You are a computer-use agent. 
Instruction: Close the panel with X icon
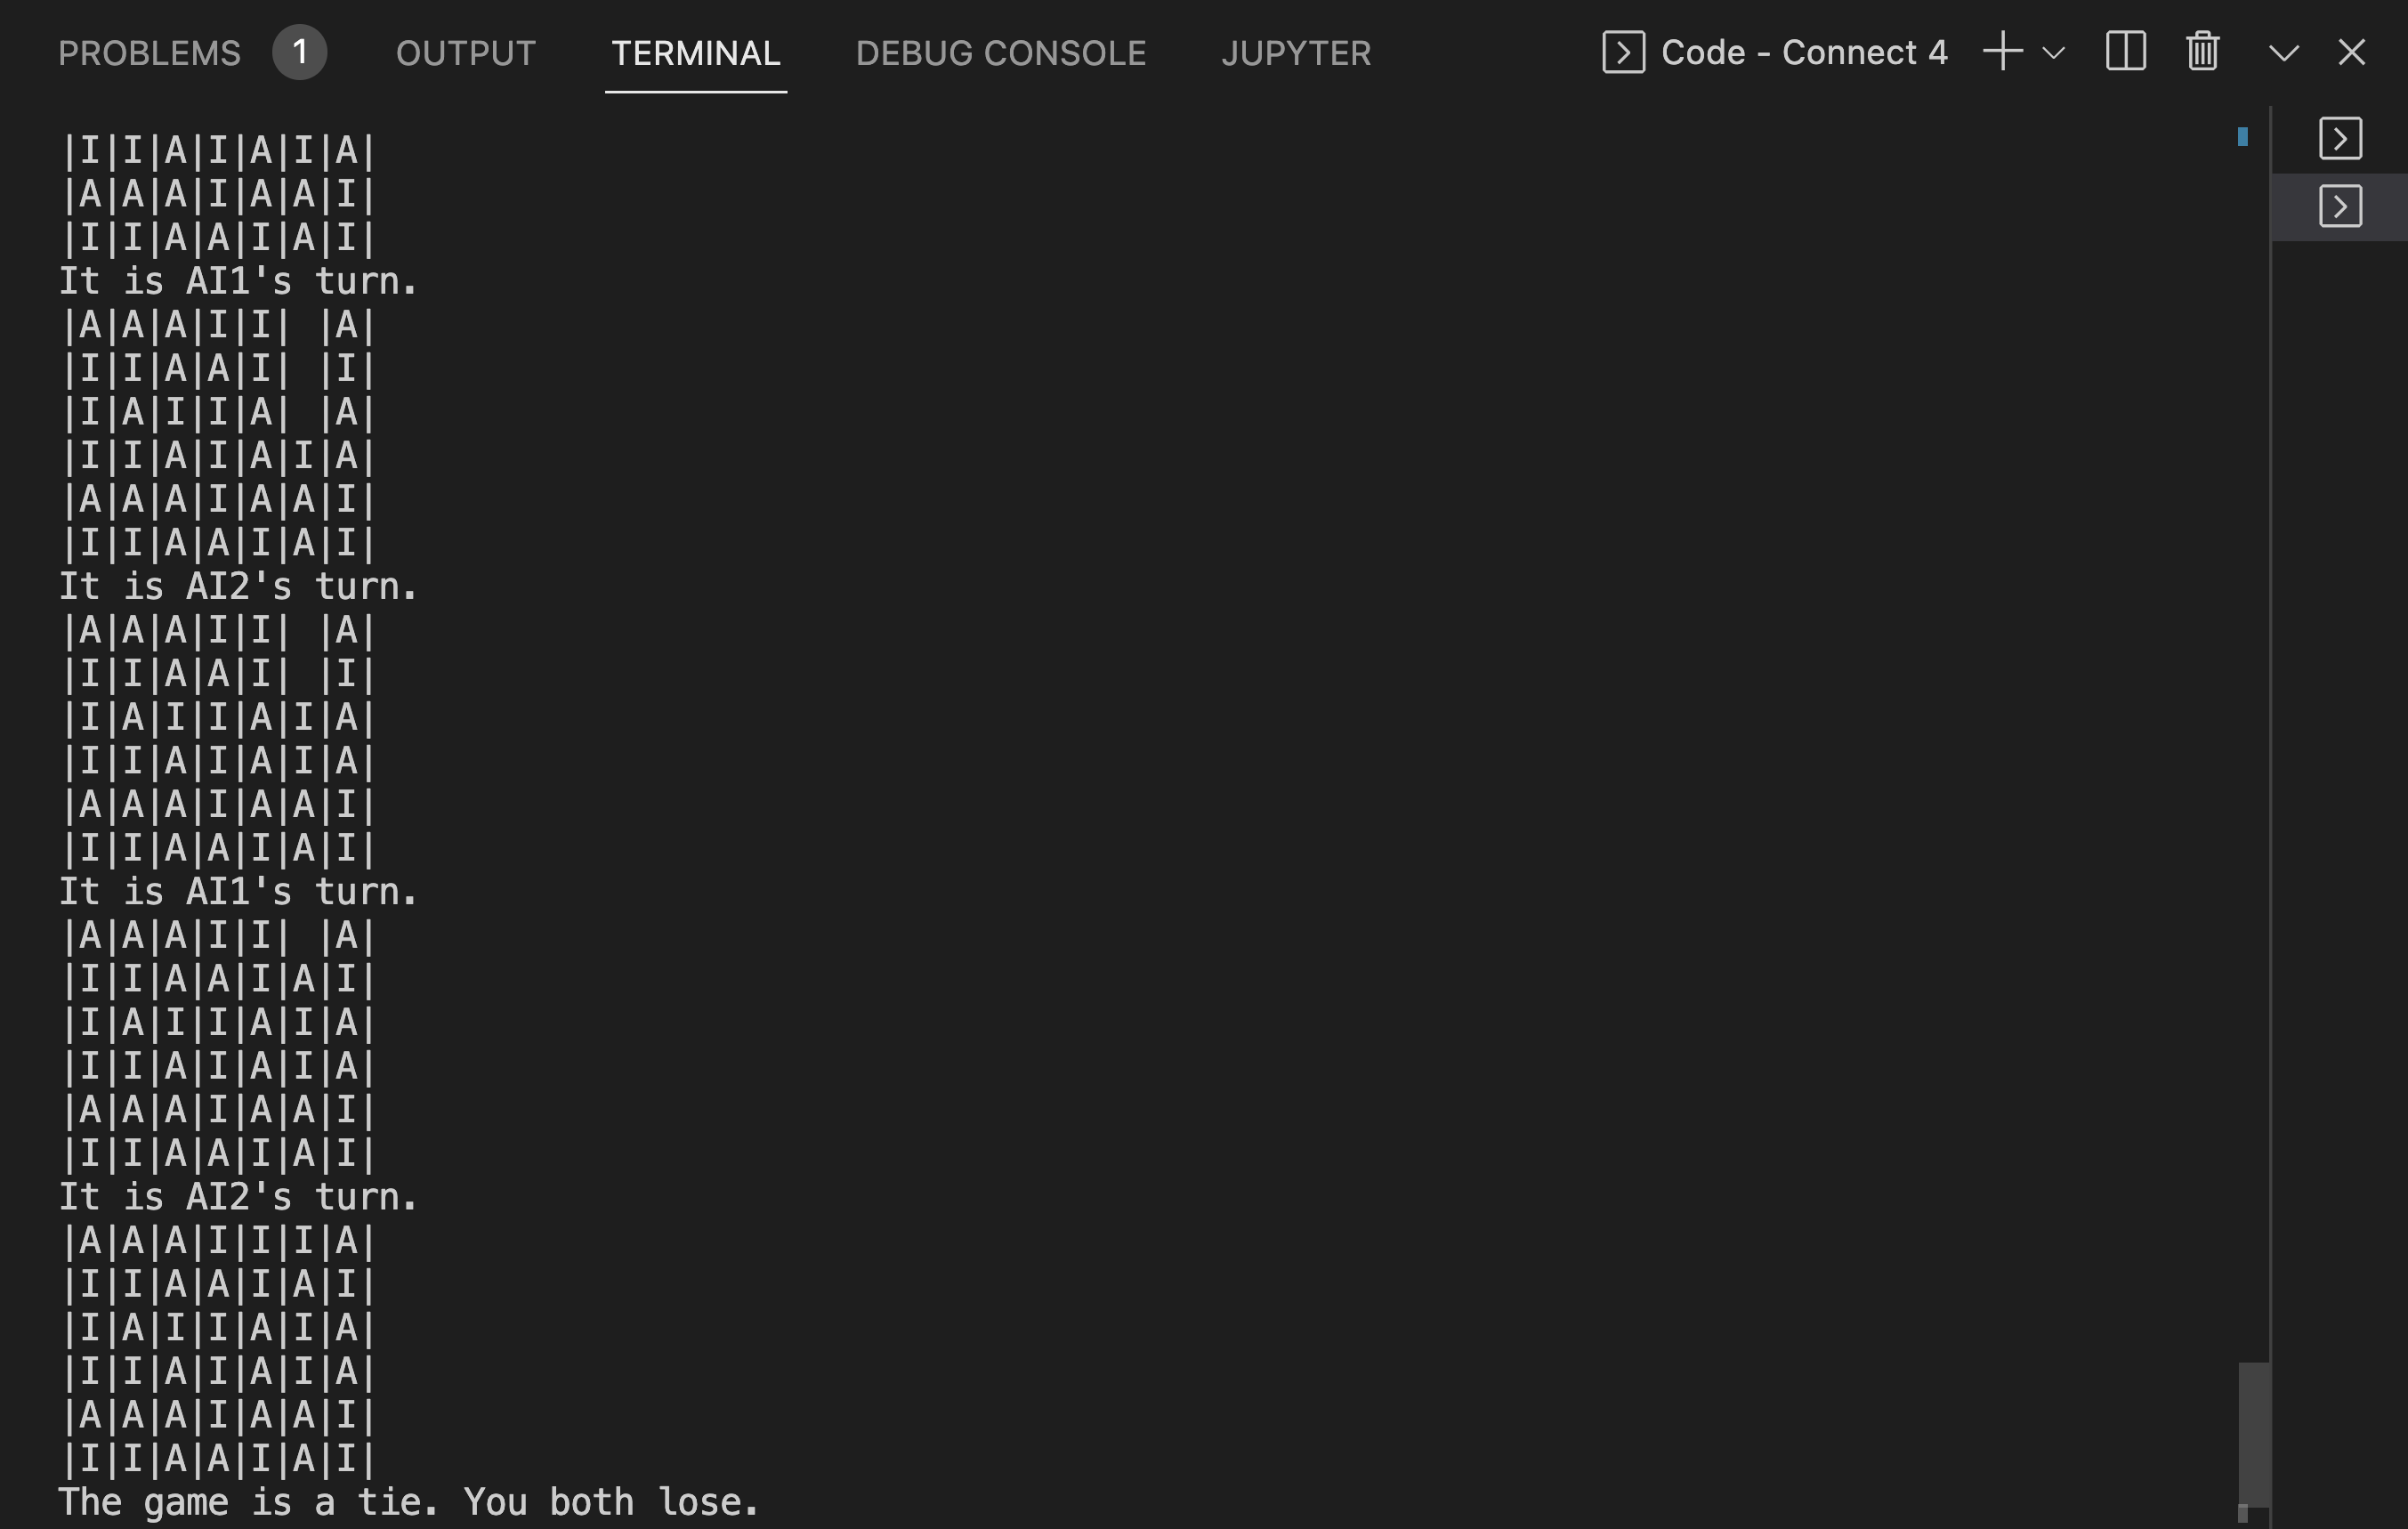(x=2351, y=52)
